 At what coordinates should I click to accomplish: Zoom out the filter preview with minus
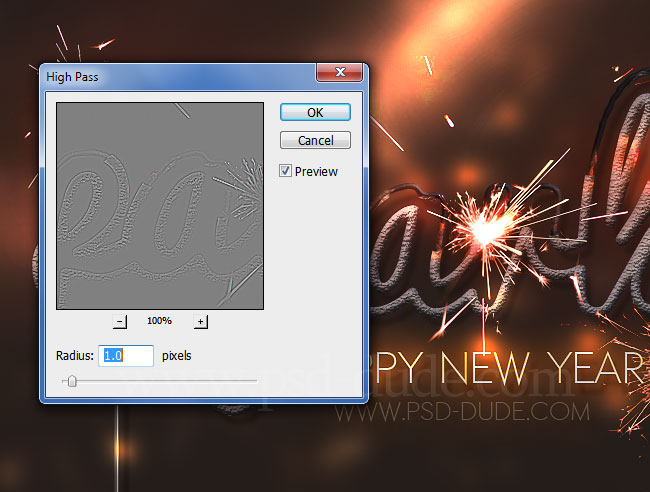[120, 321]
